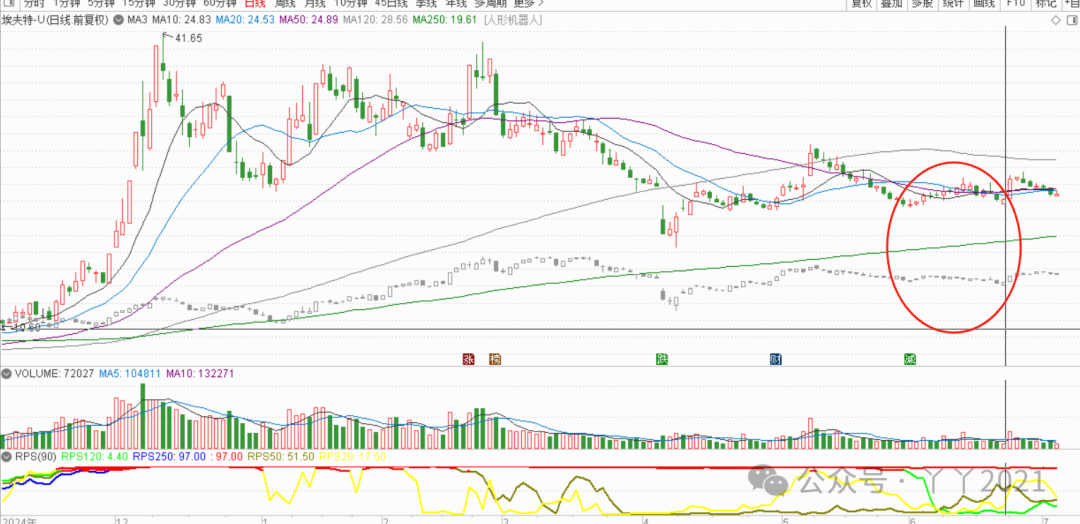Click the 41.65 high price flag
1080x524 pixels.
pos(186,38)
